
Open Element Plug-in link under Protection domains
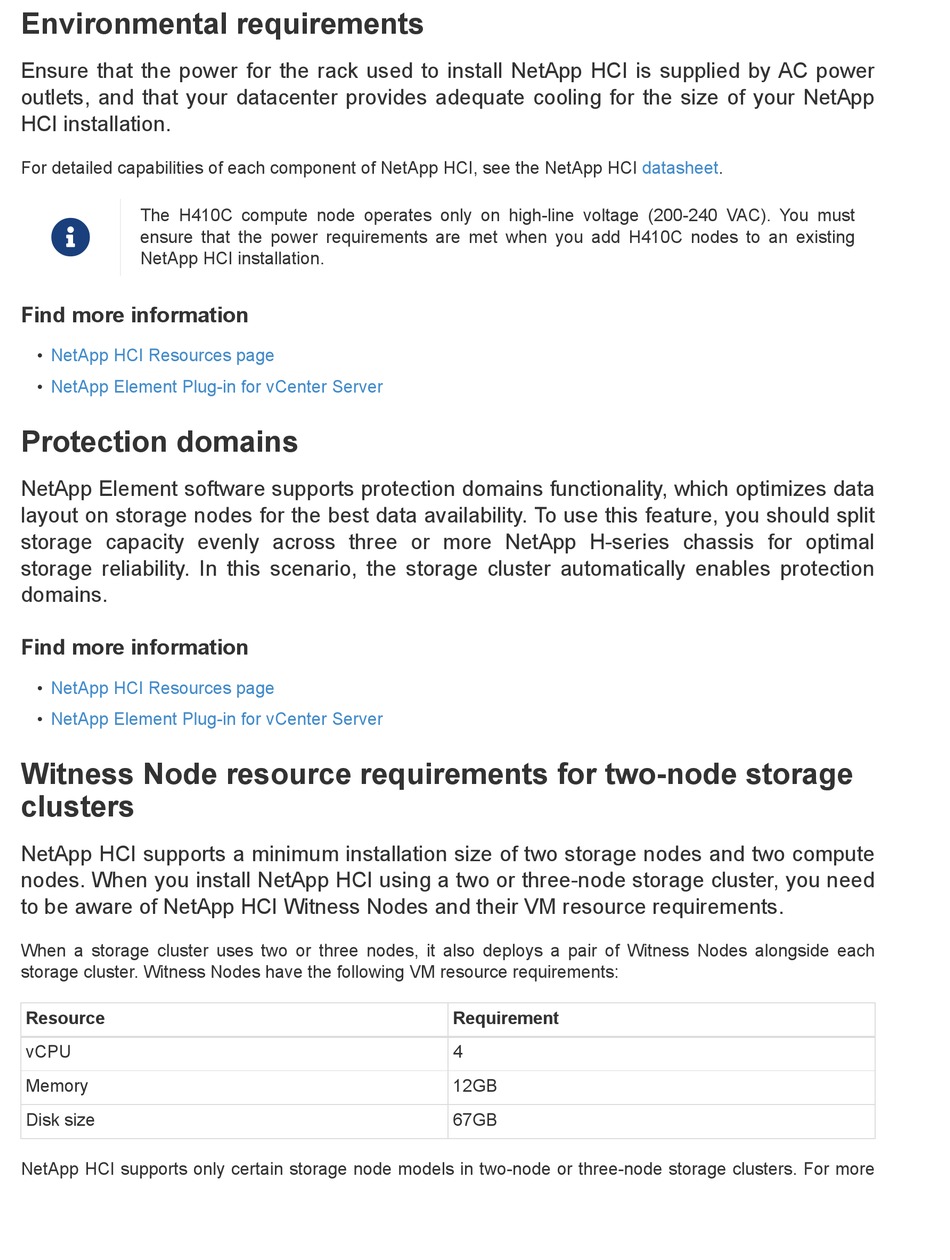[216, 719]
